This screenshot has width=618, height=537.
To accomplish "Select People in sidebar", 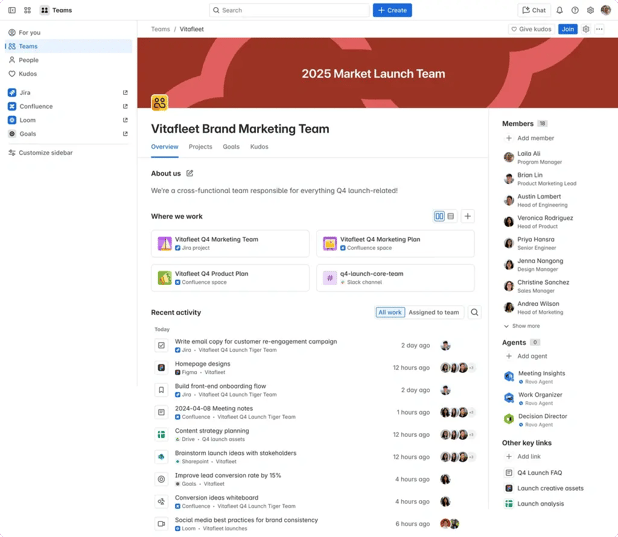I will [x=69, y=60].
